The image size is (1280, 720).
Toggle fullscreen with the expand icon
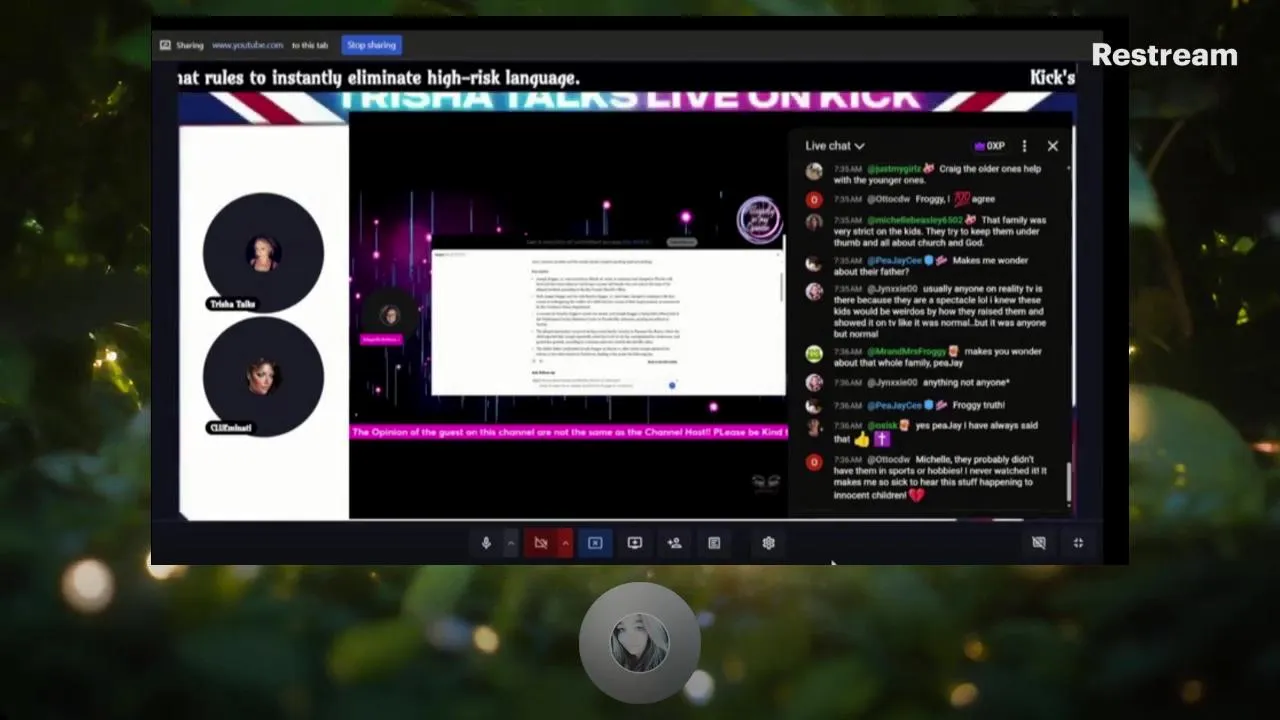(1078, 543)
